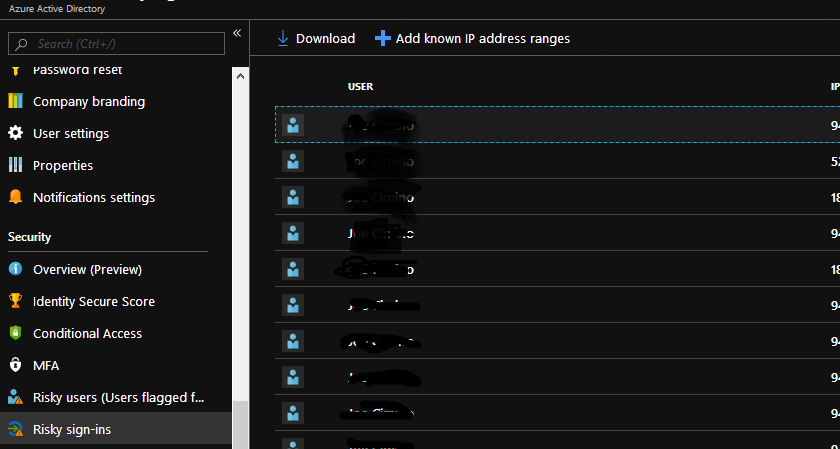The height and width of the screenshot is (449, 840).
Task: Click the blue plus icon for IP ranges
Action: coord(382,39)
